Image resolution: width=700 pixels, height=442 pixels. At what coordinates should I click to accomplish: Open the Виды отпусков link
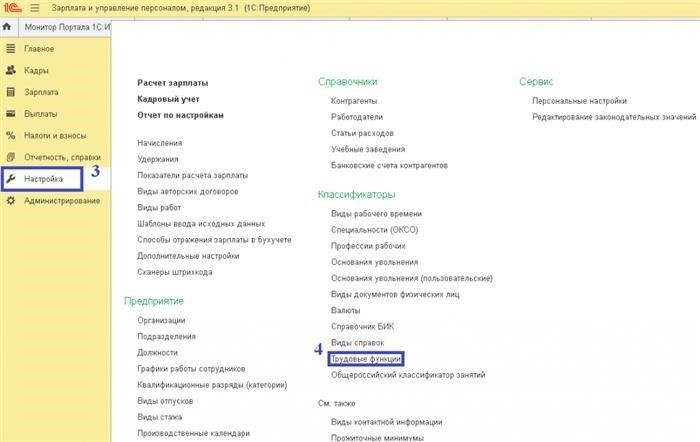165,400
